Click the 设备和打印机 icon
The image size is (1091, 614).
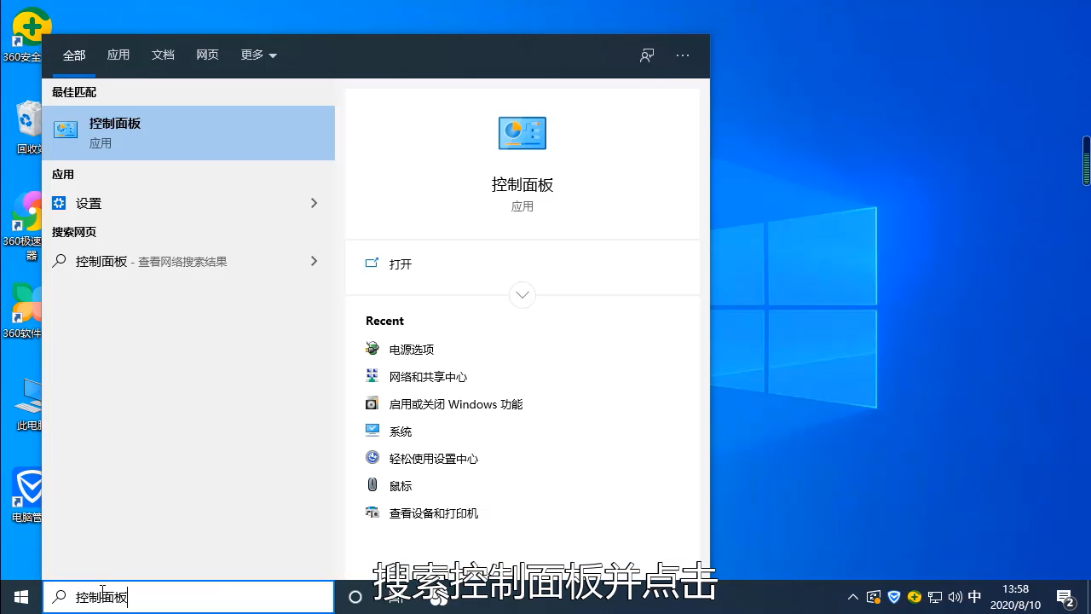pos(372,512)
